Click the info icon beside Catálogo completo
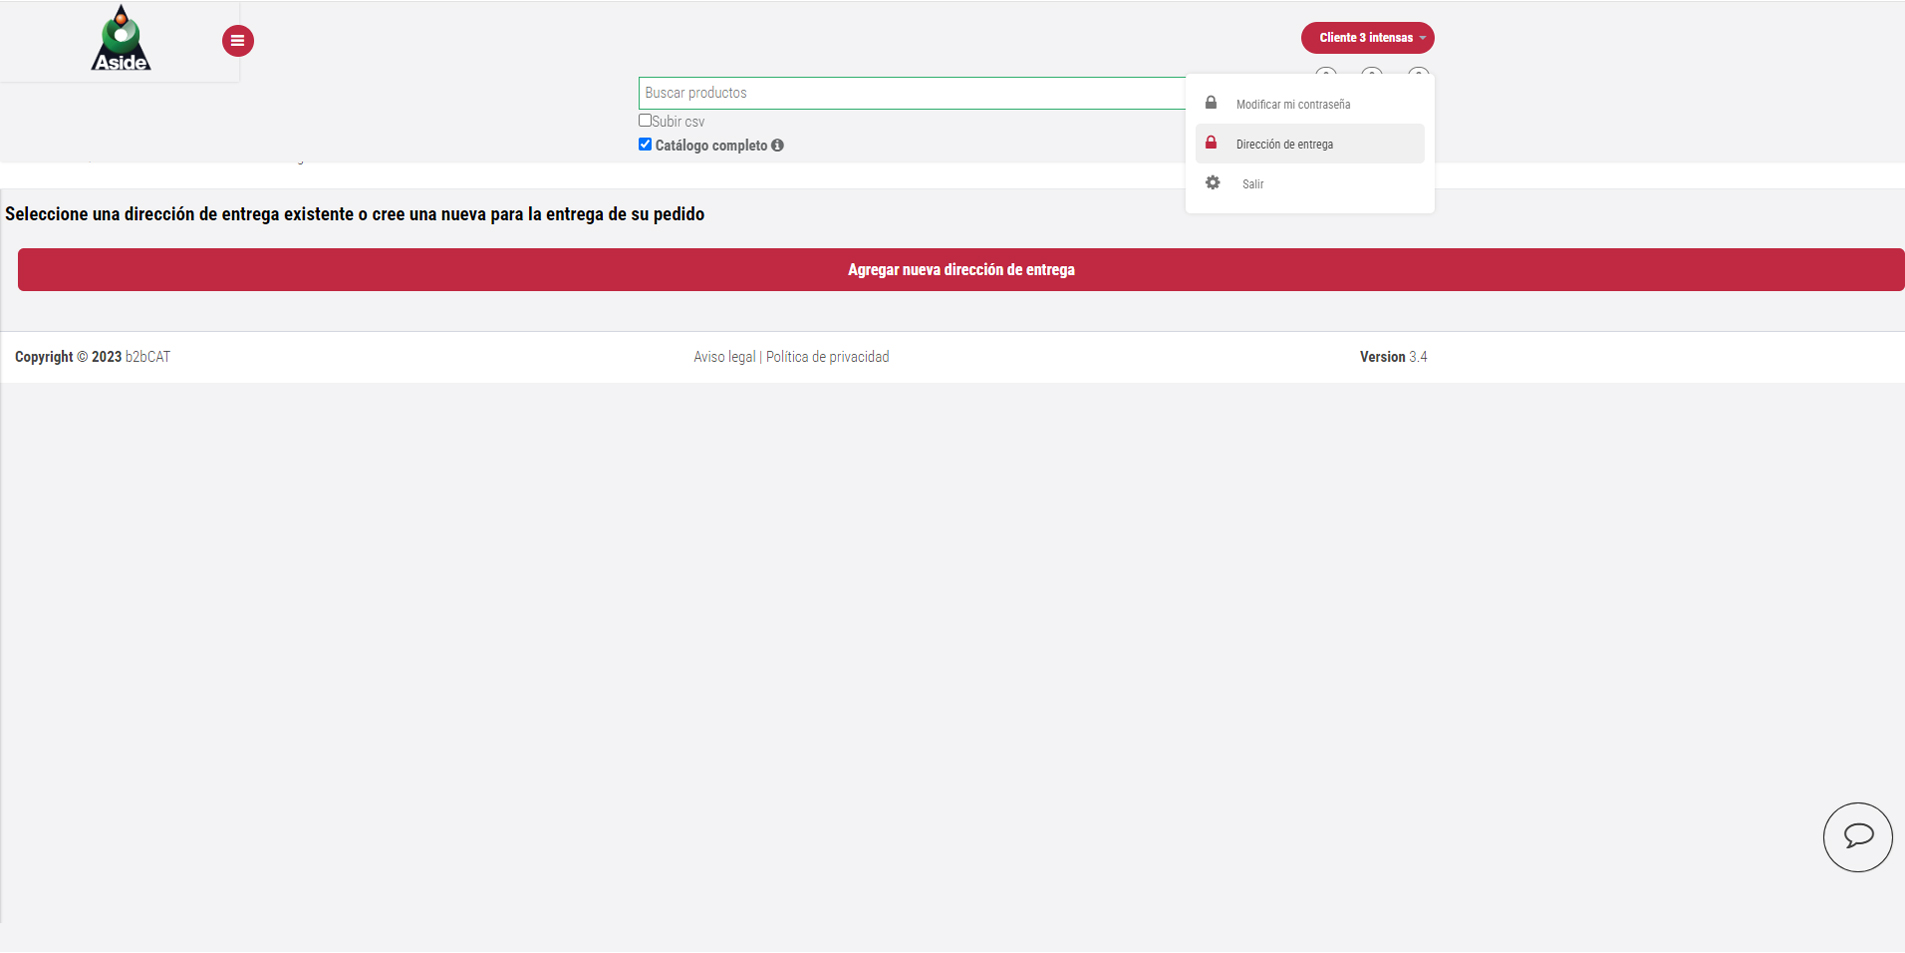Image resolution: width=1905 pixels, height=953 pixels. point(777,146)
